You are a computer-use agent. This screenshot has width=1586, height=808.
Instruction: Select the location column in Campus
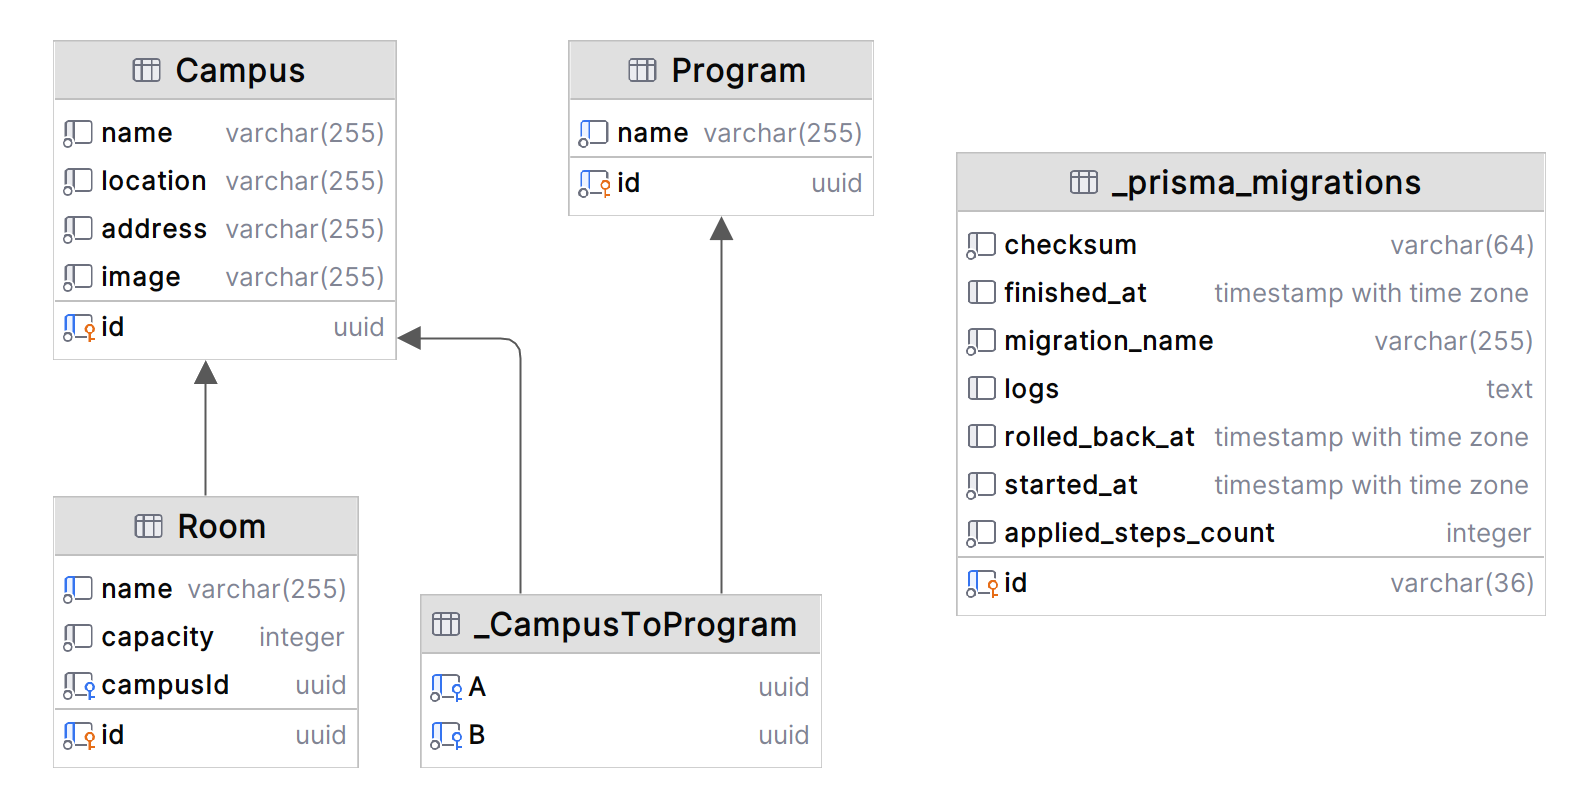[153, 181]
